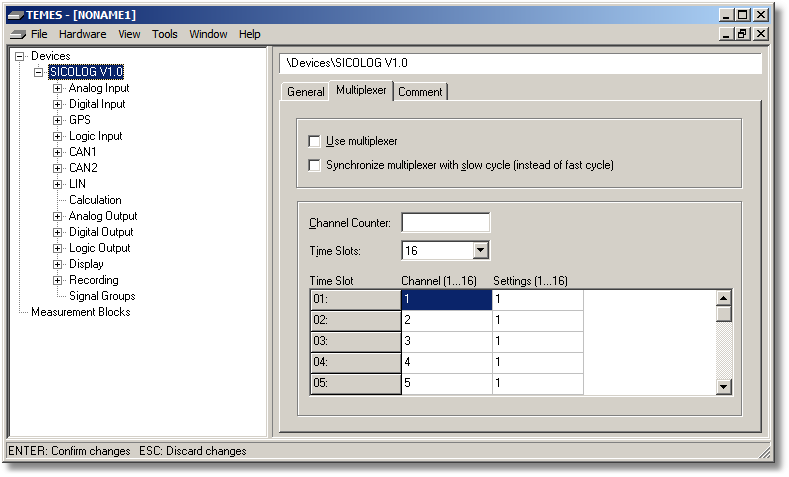The height and width of the screenshot is (477, 789).
Task: Open the File menu
Action: [39, 34]
